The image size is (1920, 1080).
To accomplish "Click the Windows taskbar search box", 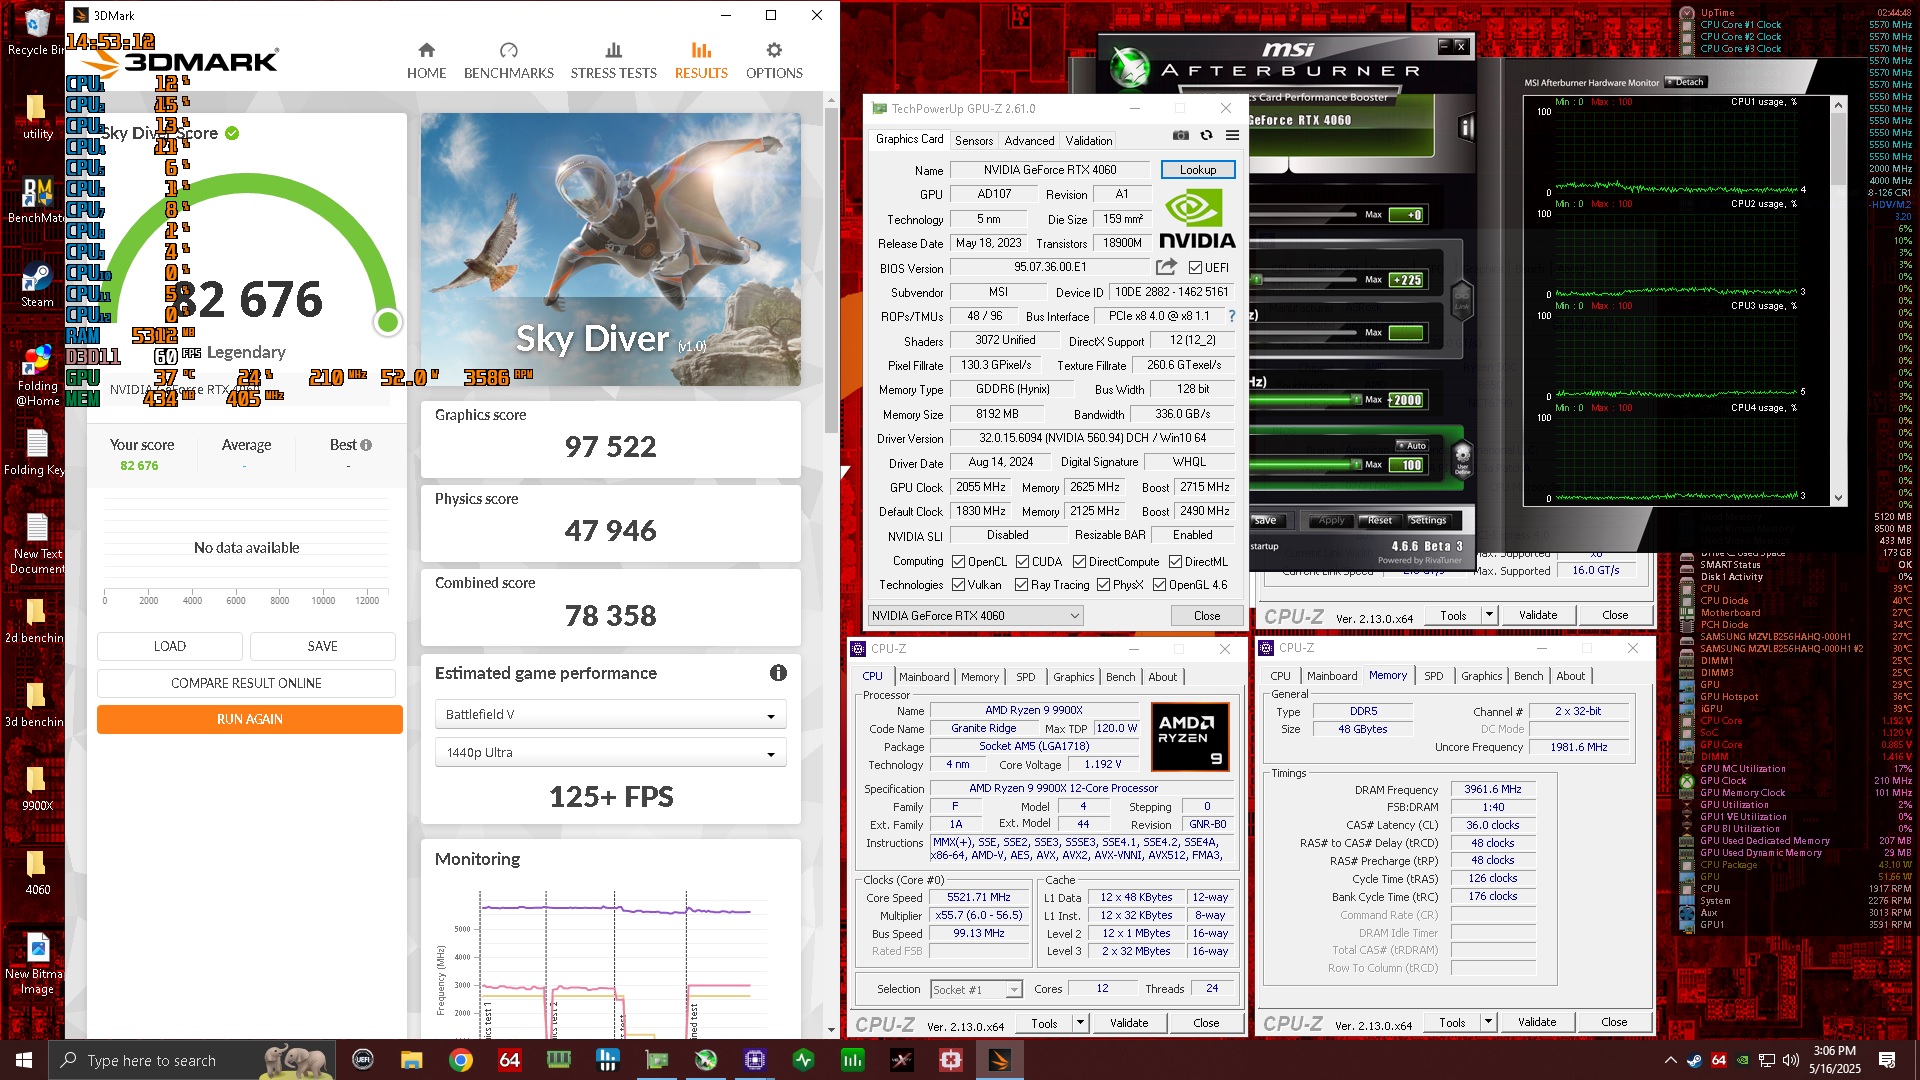I will 192,1060.
